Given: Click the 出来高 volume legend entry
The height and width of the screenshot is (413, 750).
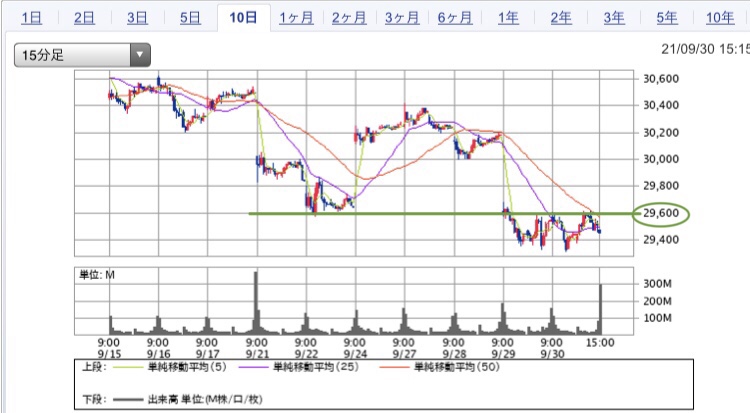Looking at the screenshot, I should click(x=205, y=399).
